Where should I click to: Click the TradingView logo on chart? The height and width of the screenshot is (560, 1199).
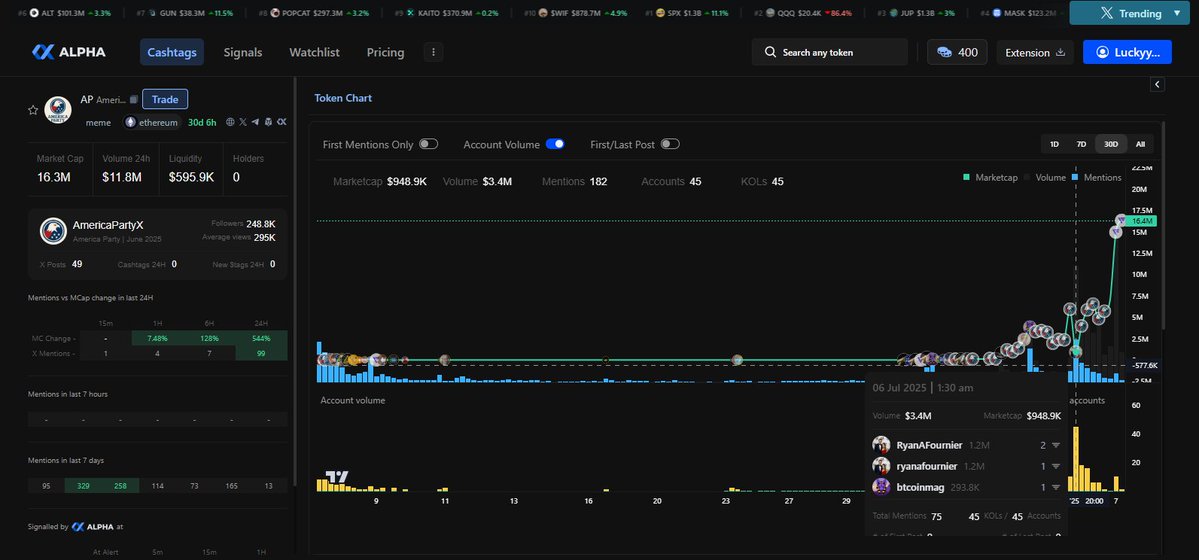(336, 477)
